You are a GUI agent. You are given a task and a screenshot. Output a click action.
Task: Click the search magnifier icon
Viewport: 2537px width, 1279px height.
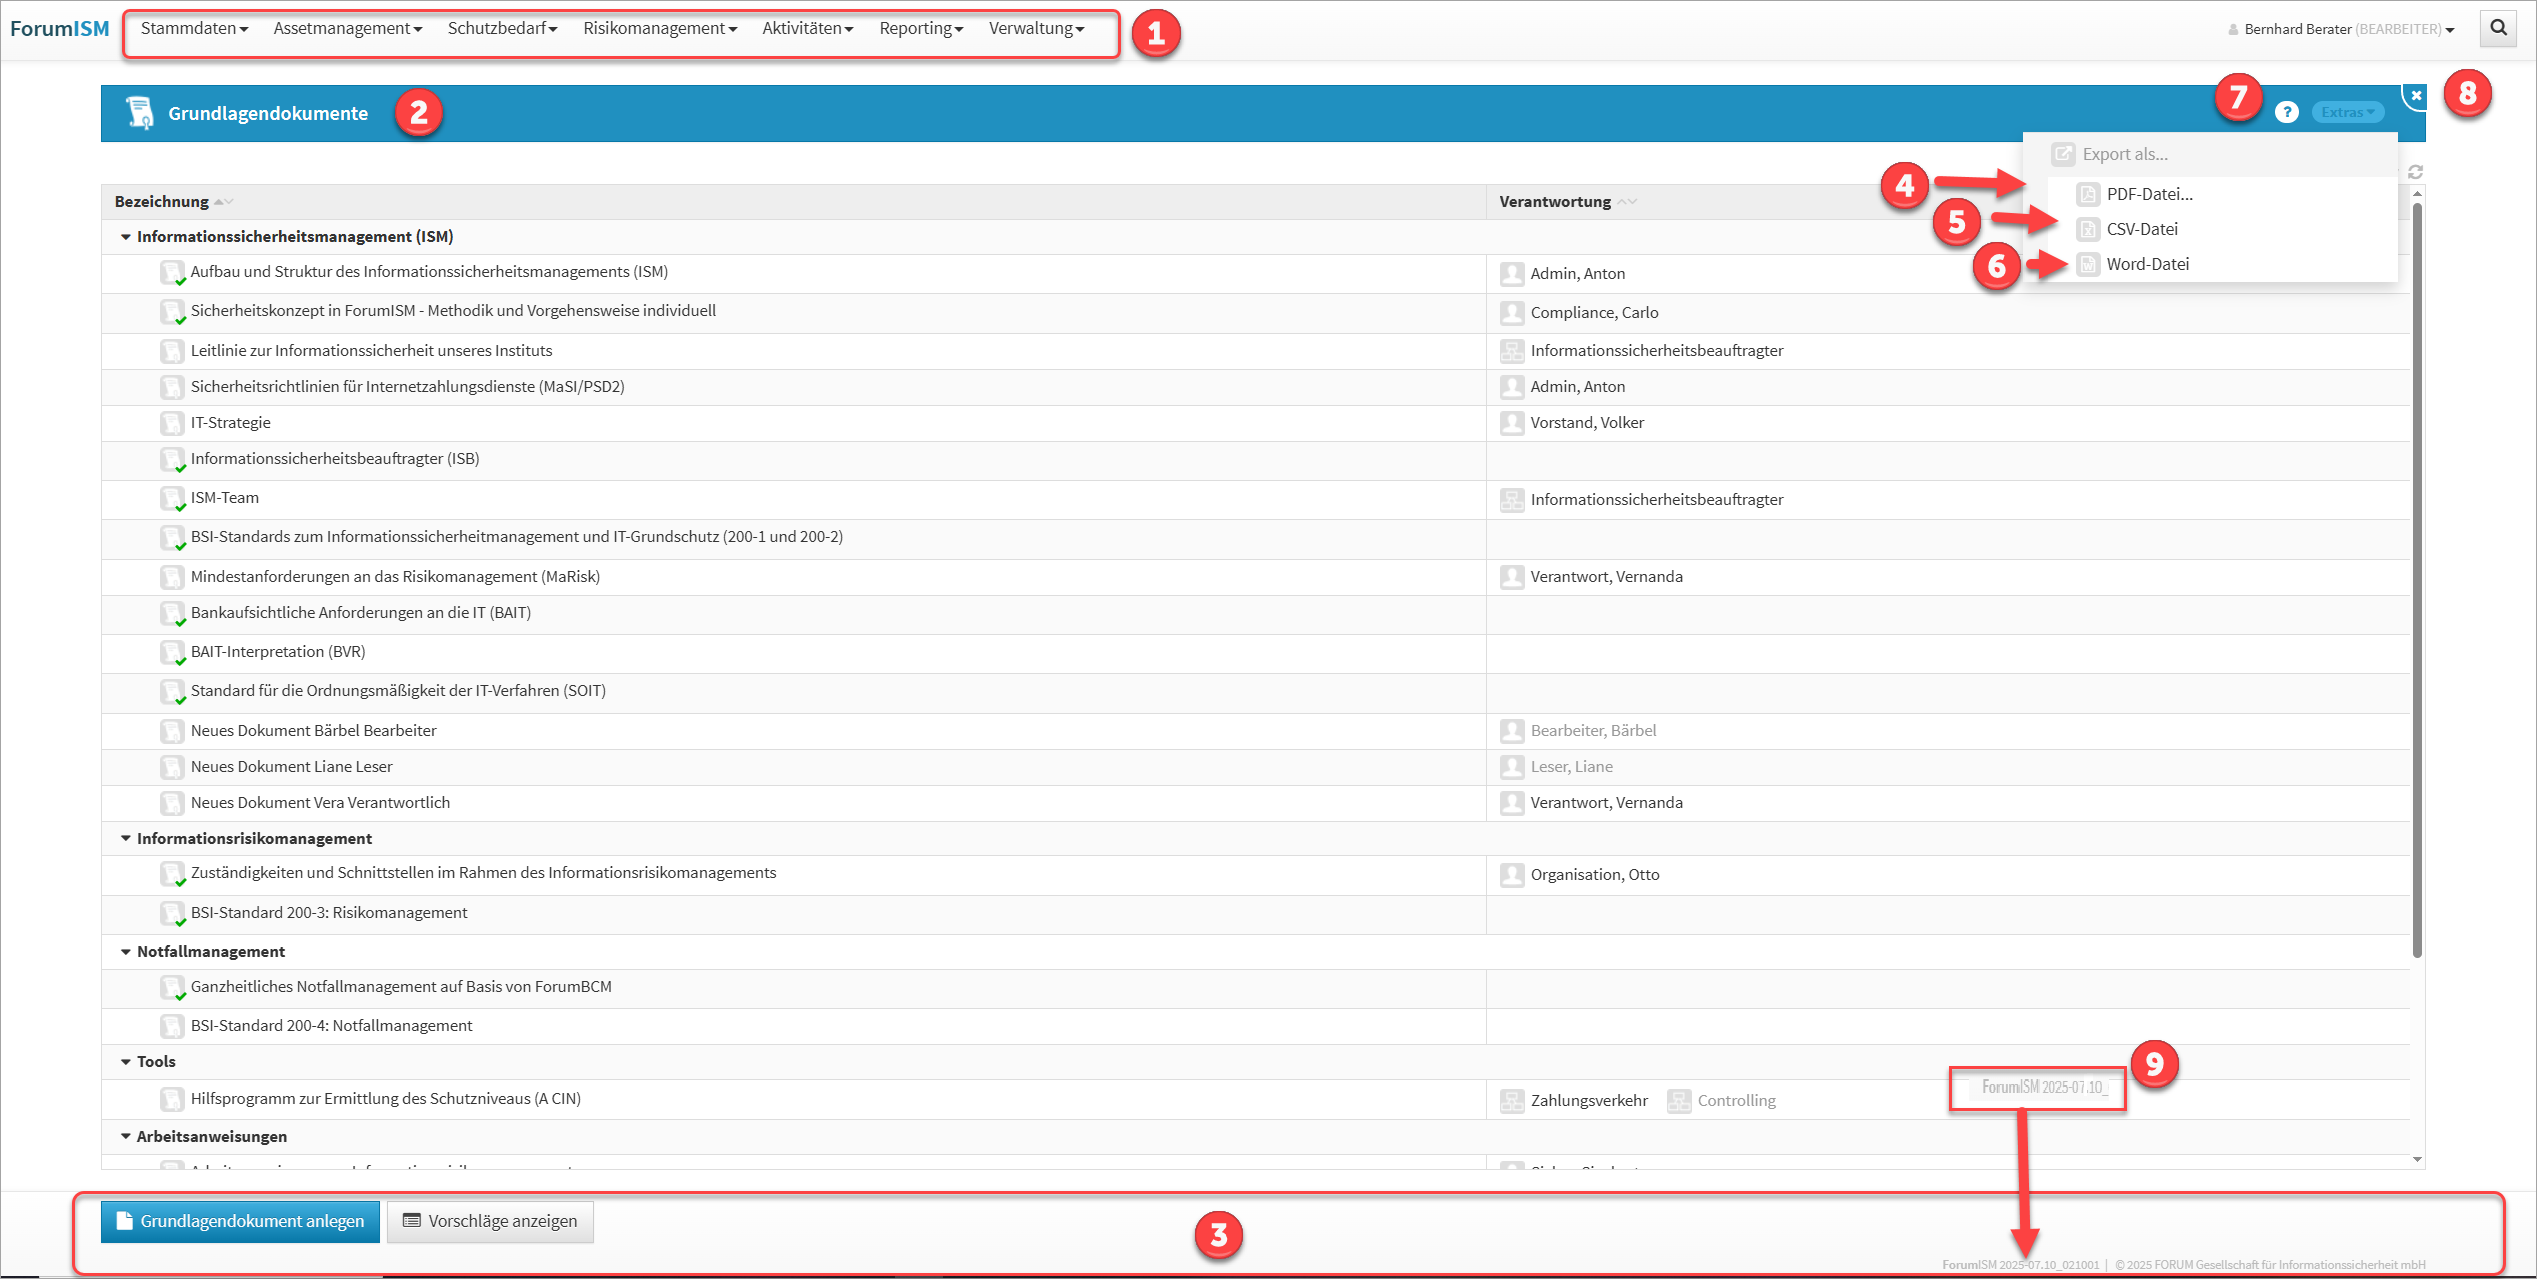pos(2498,28)
